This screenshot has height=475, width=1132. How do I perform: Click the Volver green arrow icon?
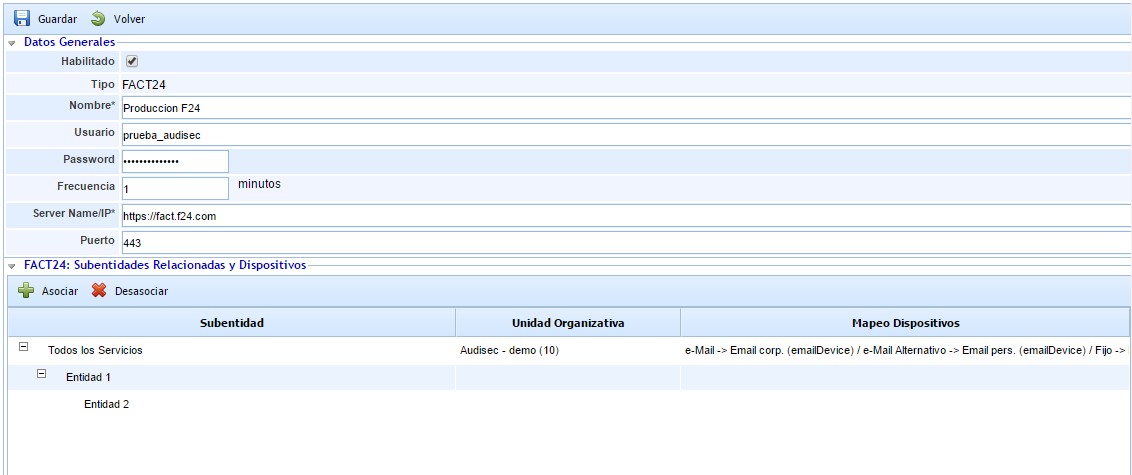(98, 19)
